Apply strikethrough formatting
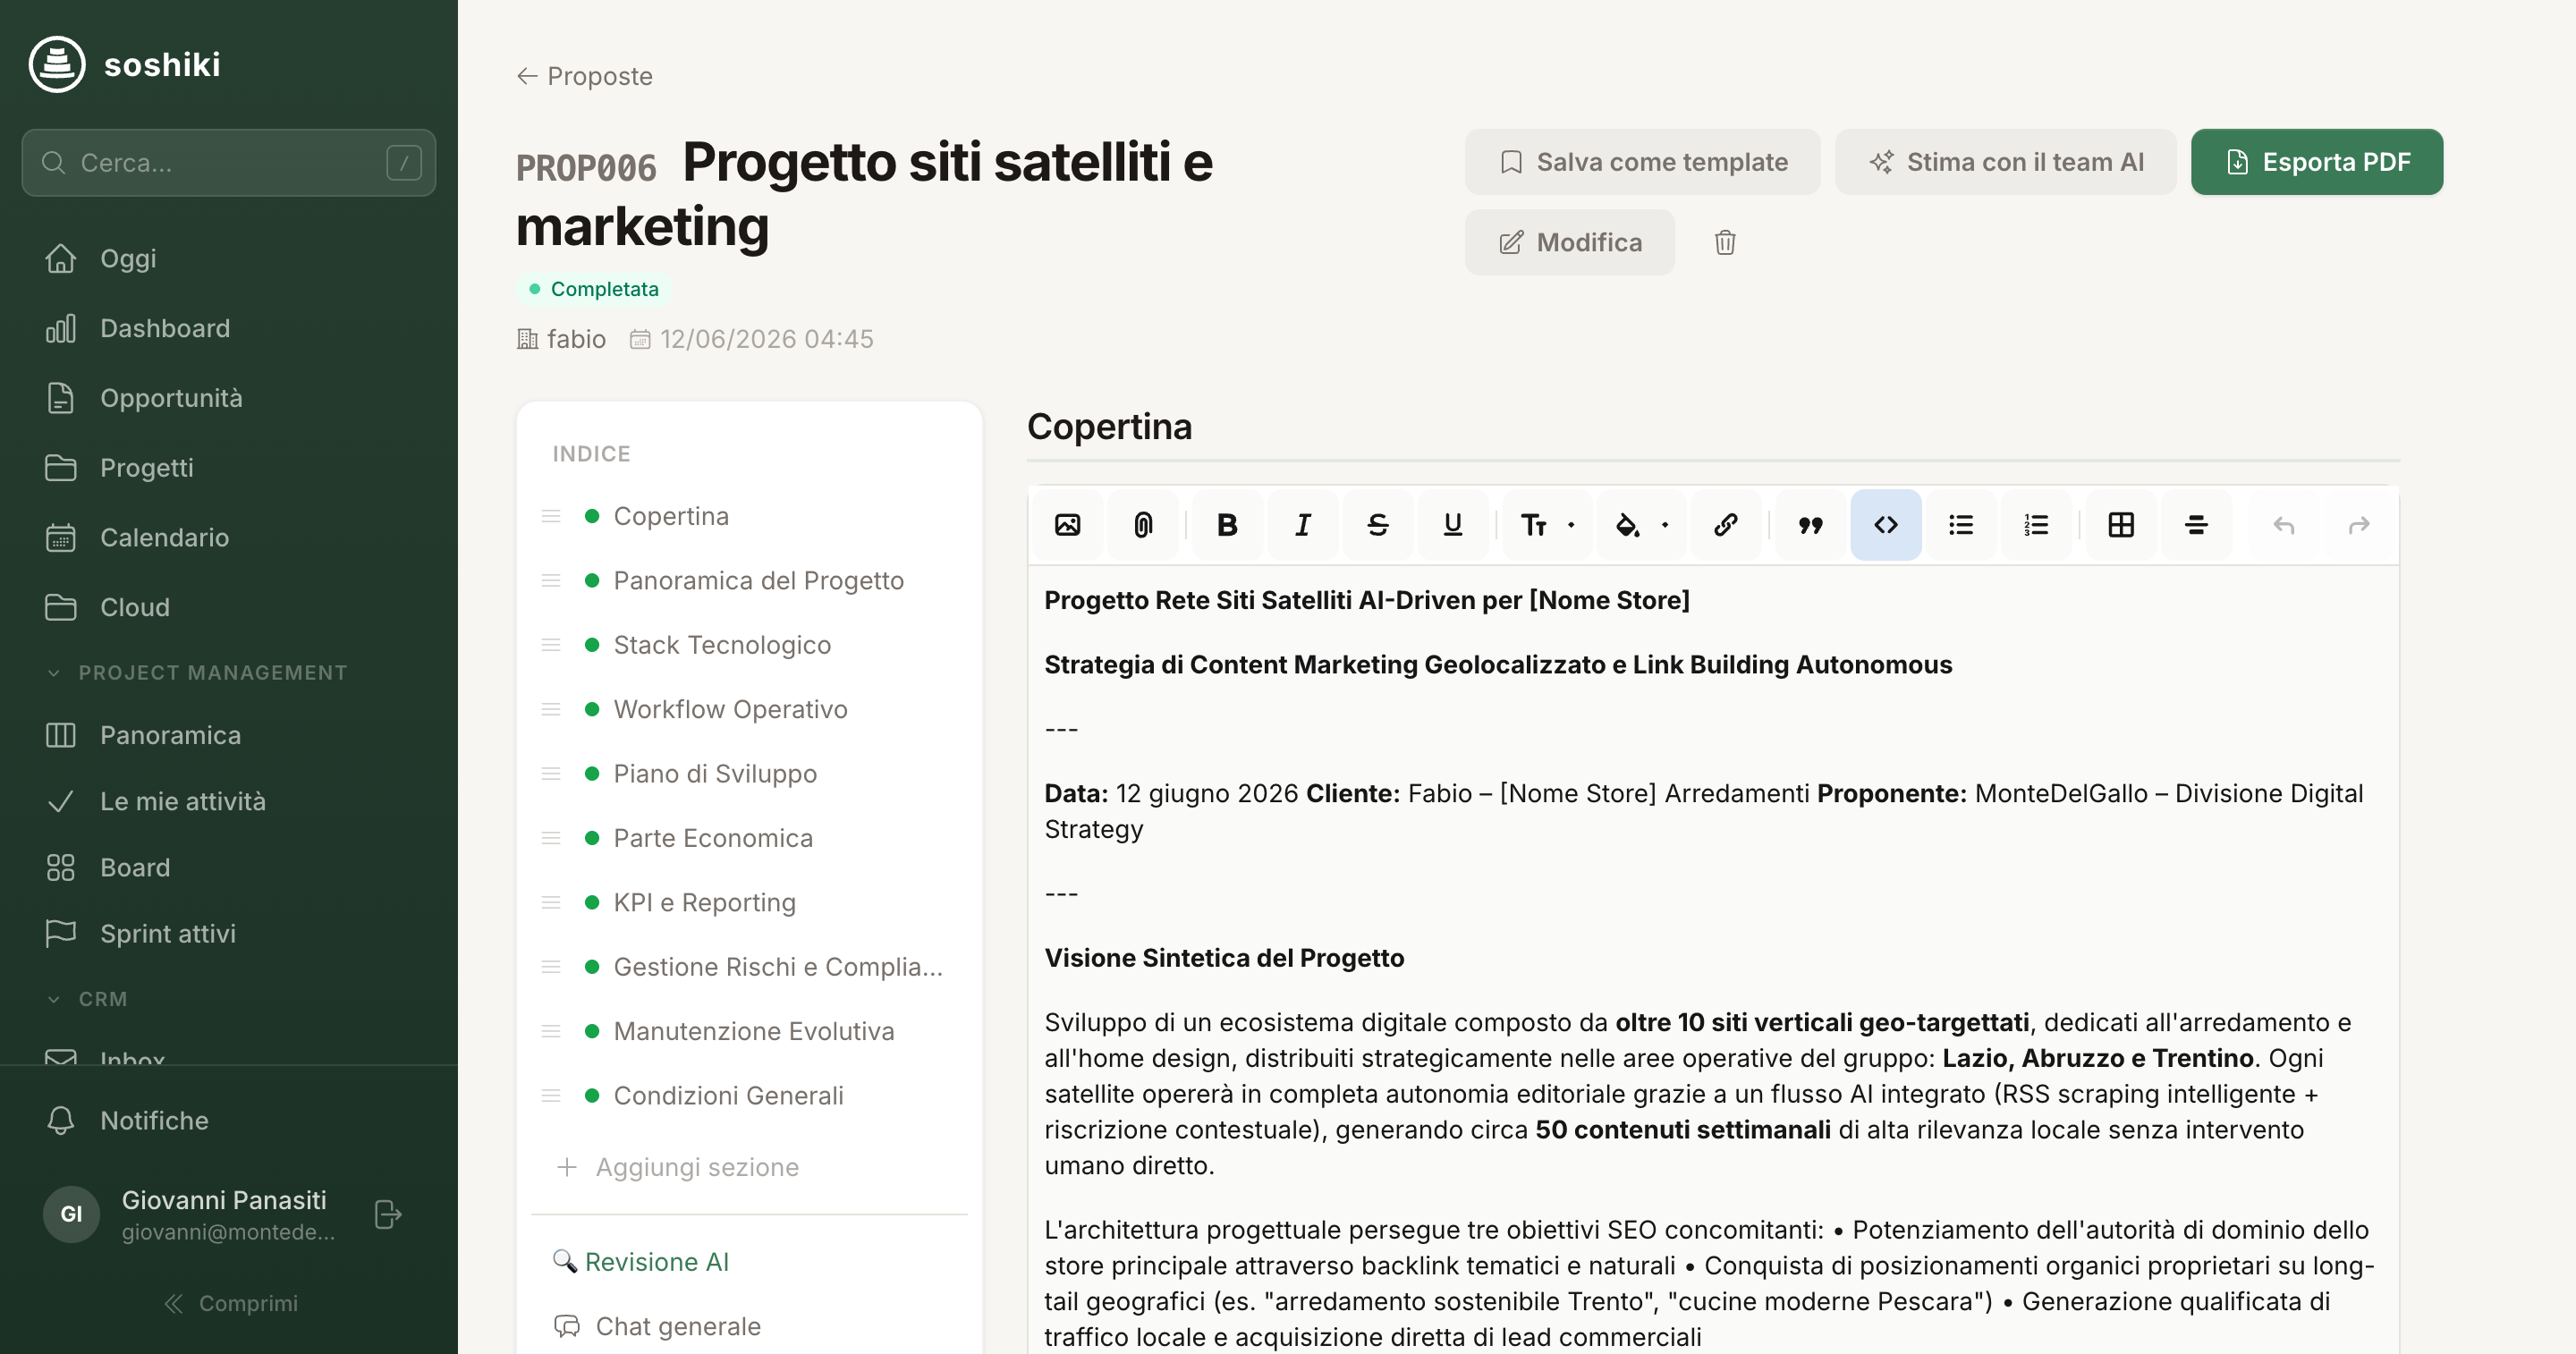The width and height of the screenshot is (2576, 1354). click(x=1377, y=525)
